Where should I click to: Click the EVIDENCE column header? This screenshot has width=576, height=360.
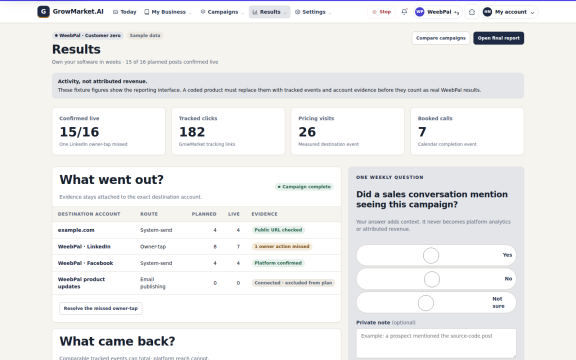(264, 214)
